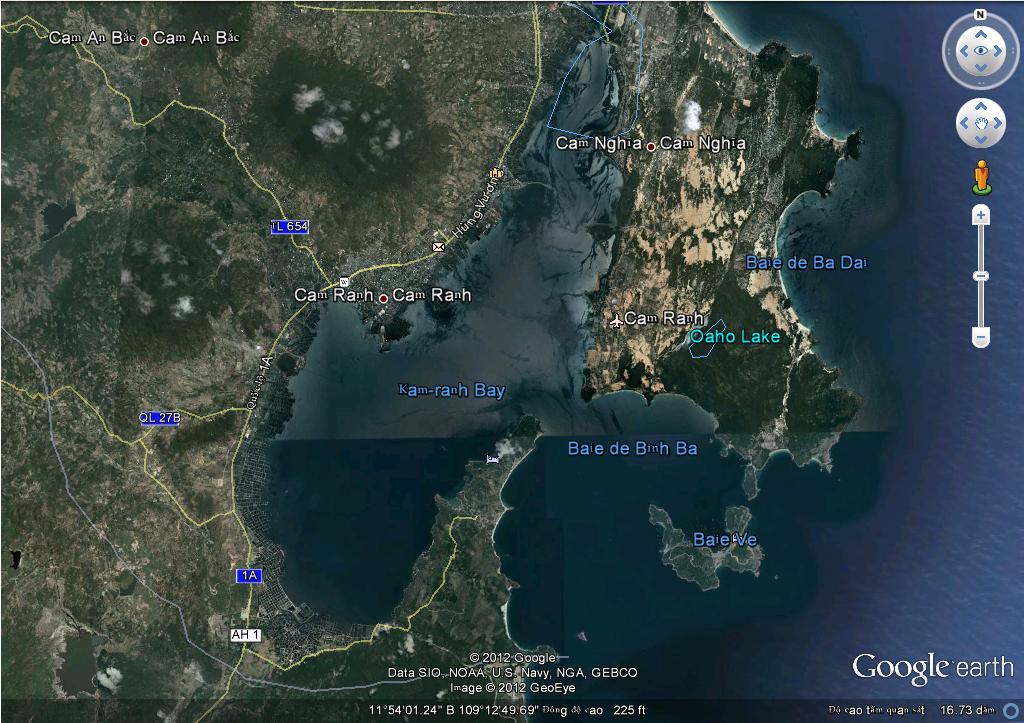Screen dimensions: 1024x723
Task: Rotate view right using the eye control
Action: point(998,50)
